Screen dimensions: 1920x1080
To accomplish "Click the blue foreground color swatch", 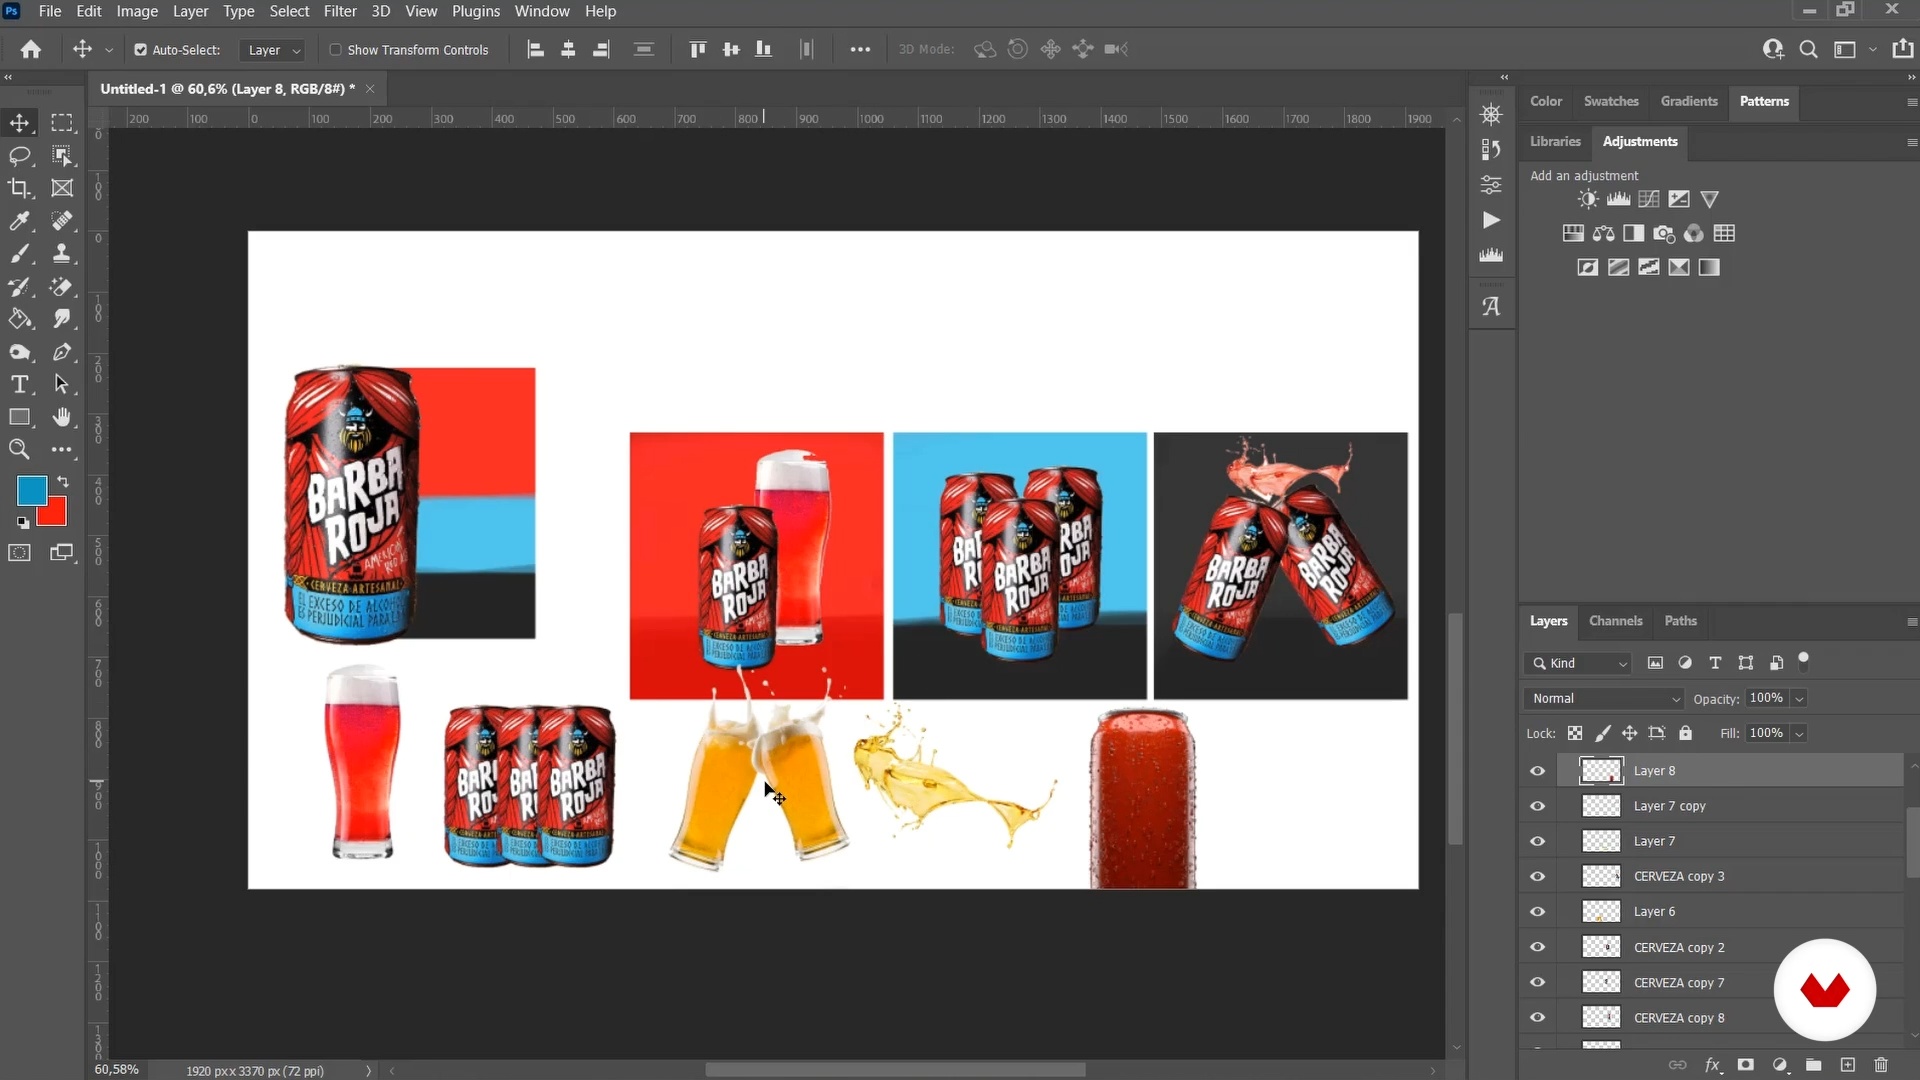I will (30, 489).
